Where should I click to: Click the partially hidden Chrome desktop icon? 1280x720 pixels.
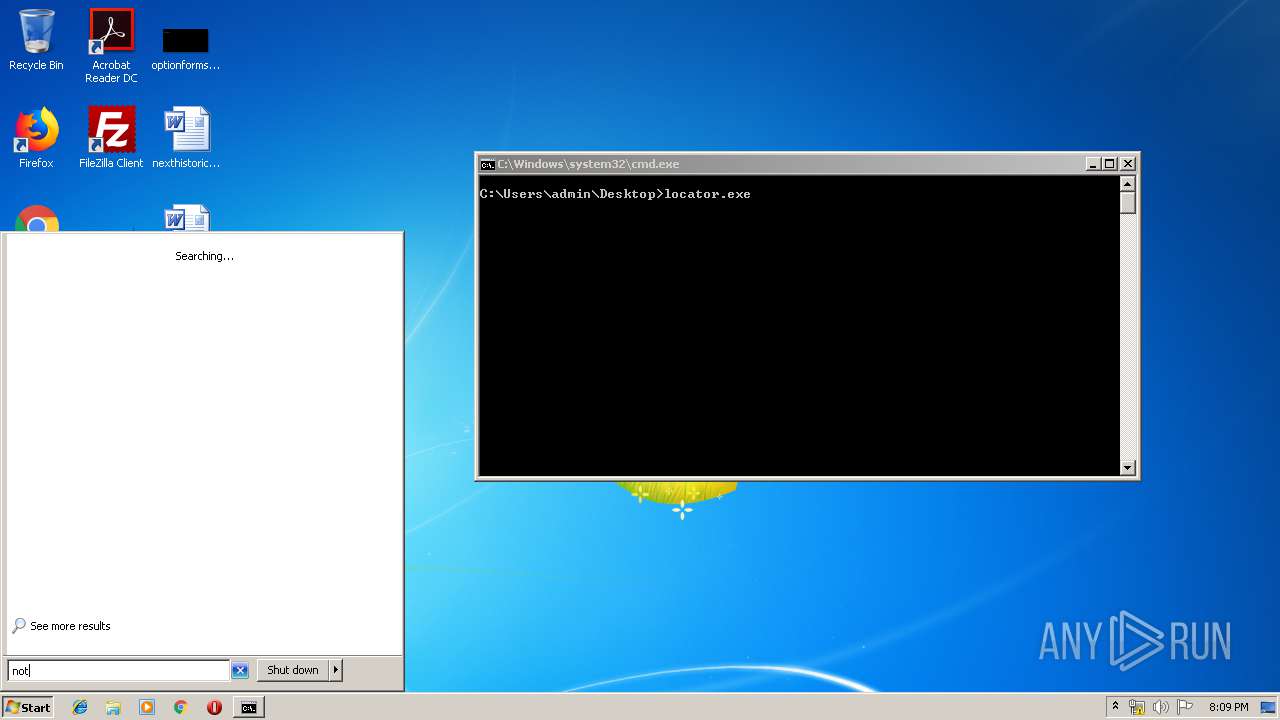(x=37, y=219)
